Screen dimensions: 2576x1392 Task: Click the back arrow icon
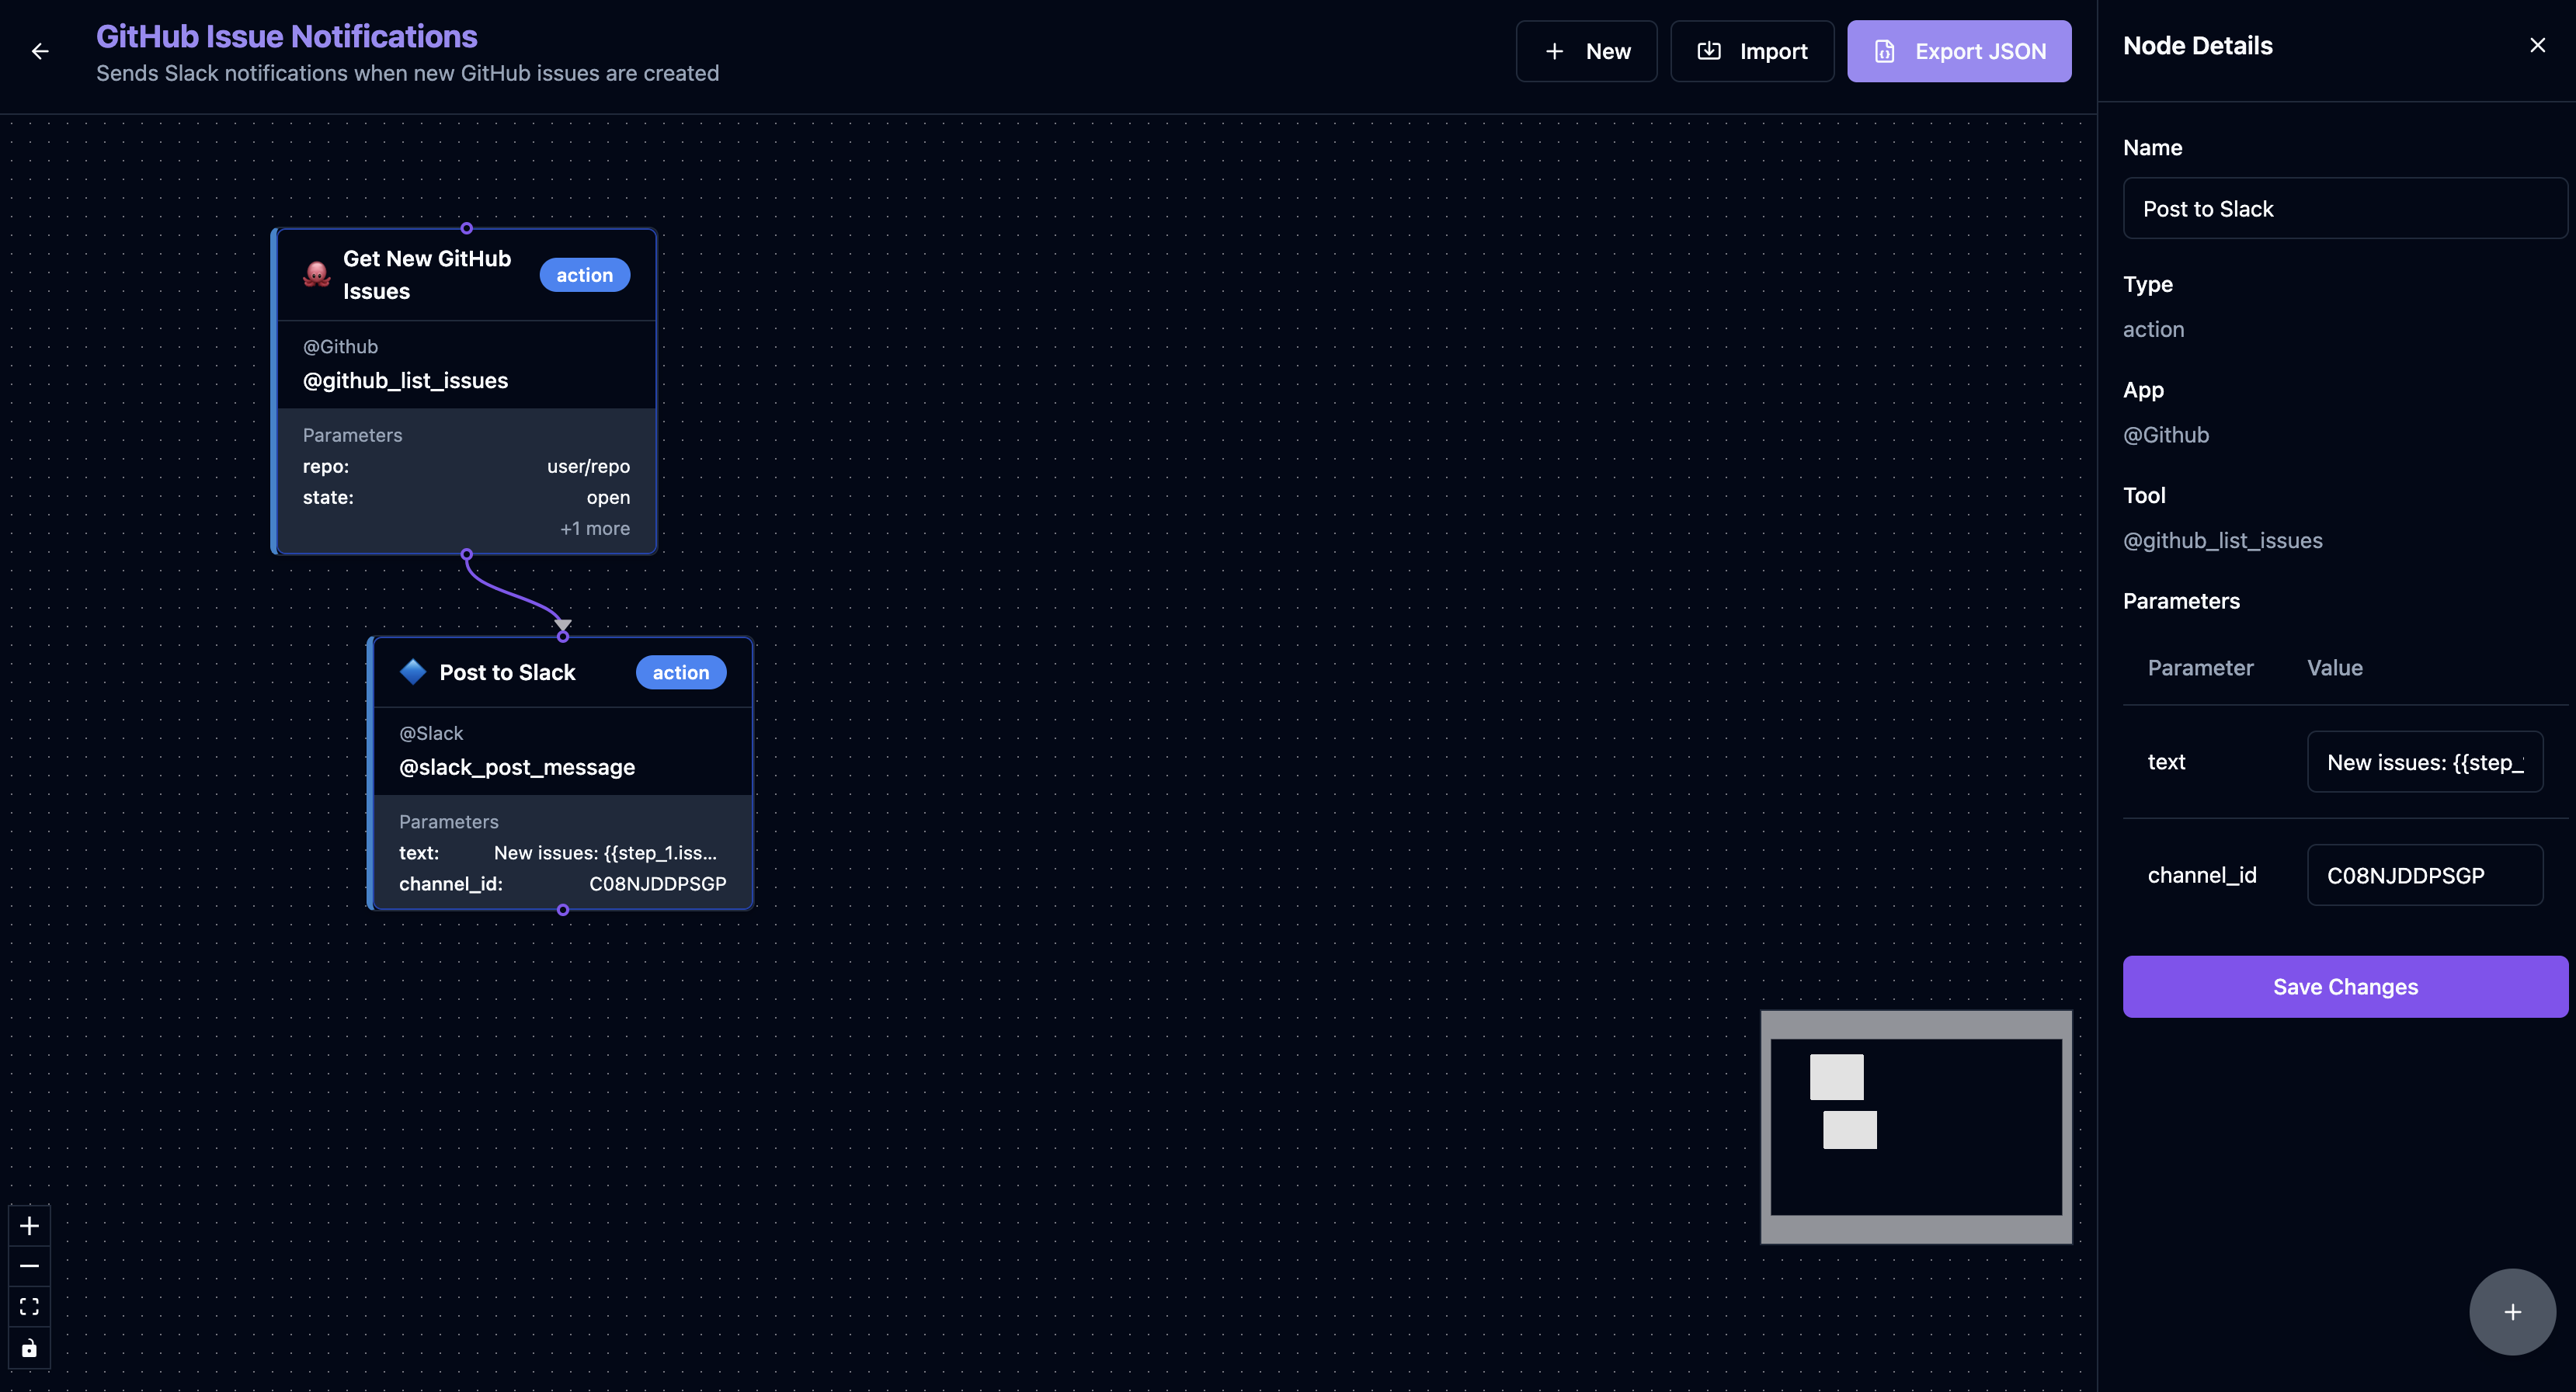click(40, 51)
